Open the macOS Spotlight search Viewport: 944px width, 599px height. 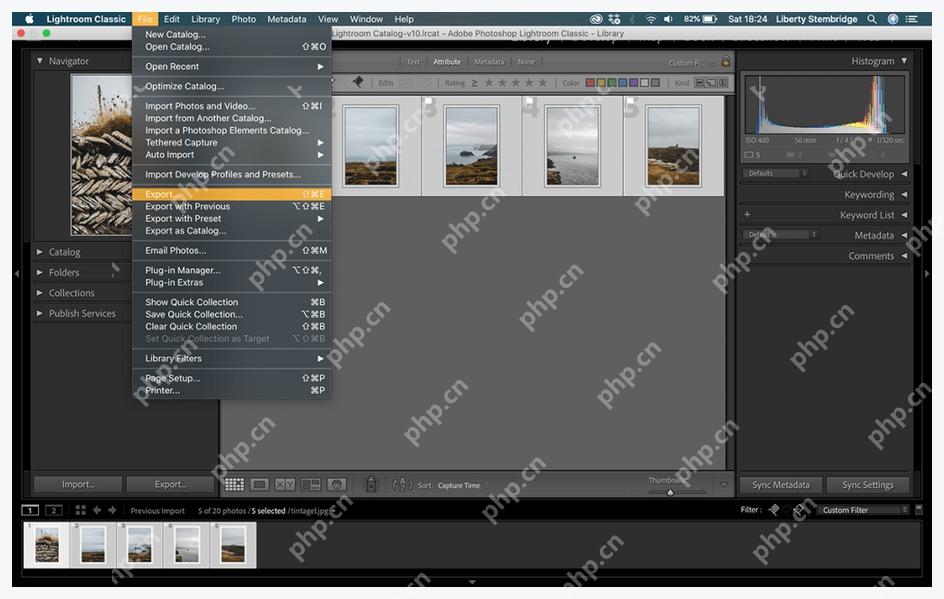coord(872,19)
